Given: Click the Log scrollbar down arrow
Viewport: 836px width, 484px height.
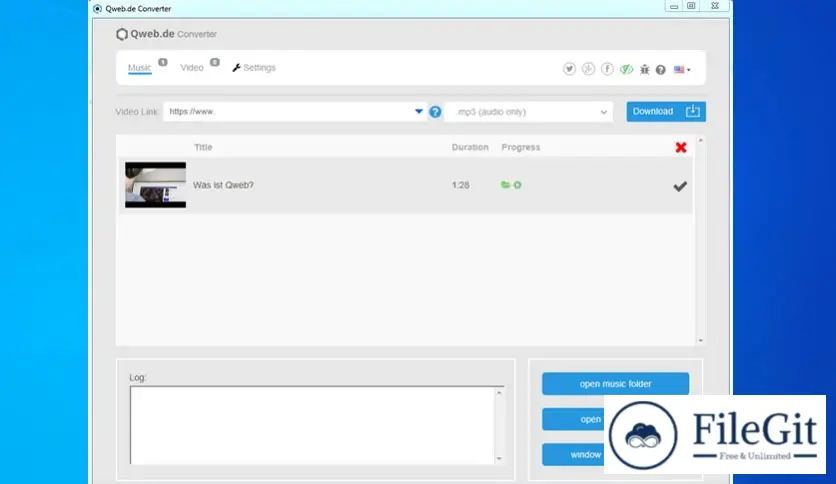Looking at the screenshot, I should tap(500, 458).
